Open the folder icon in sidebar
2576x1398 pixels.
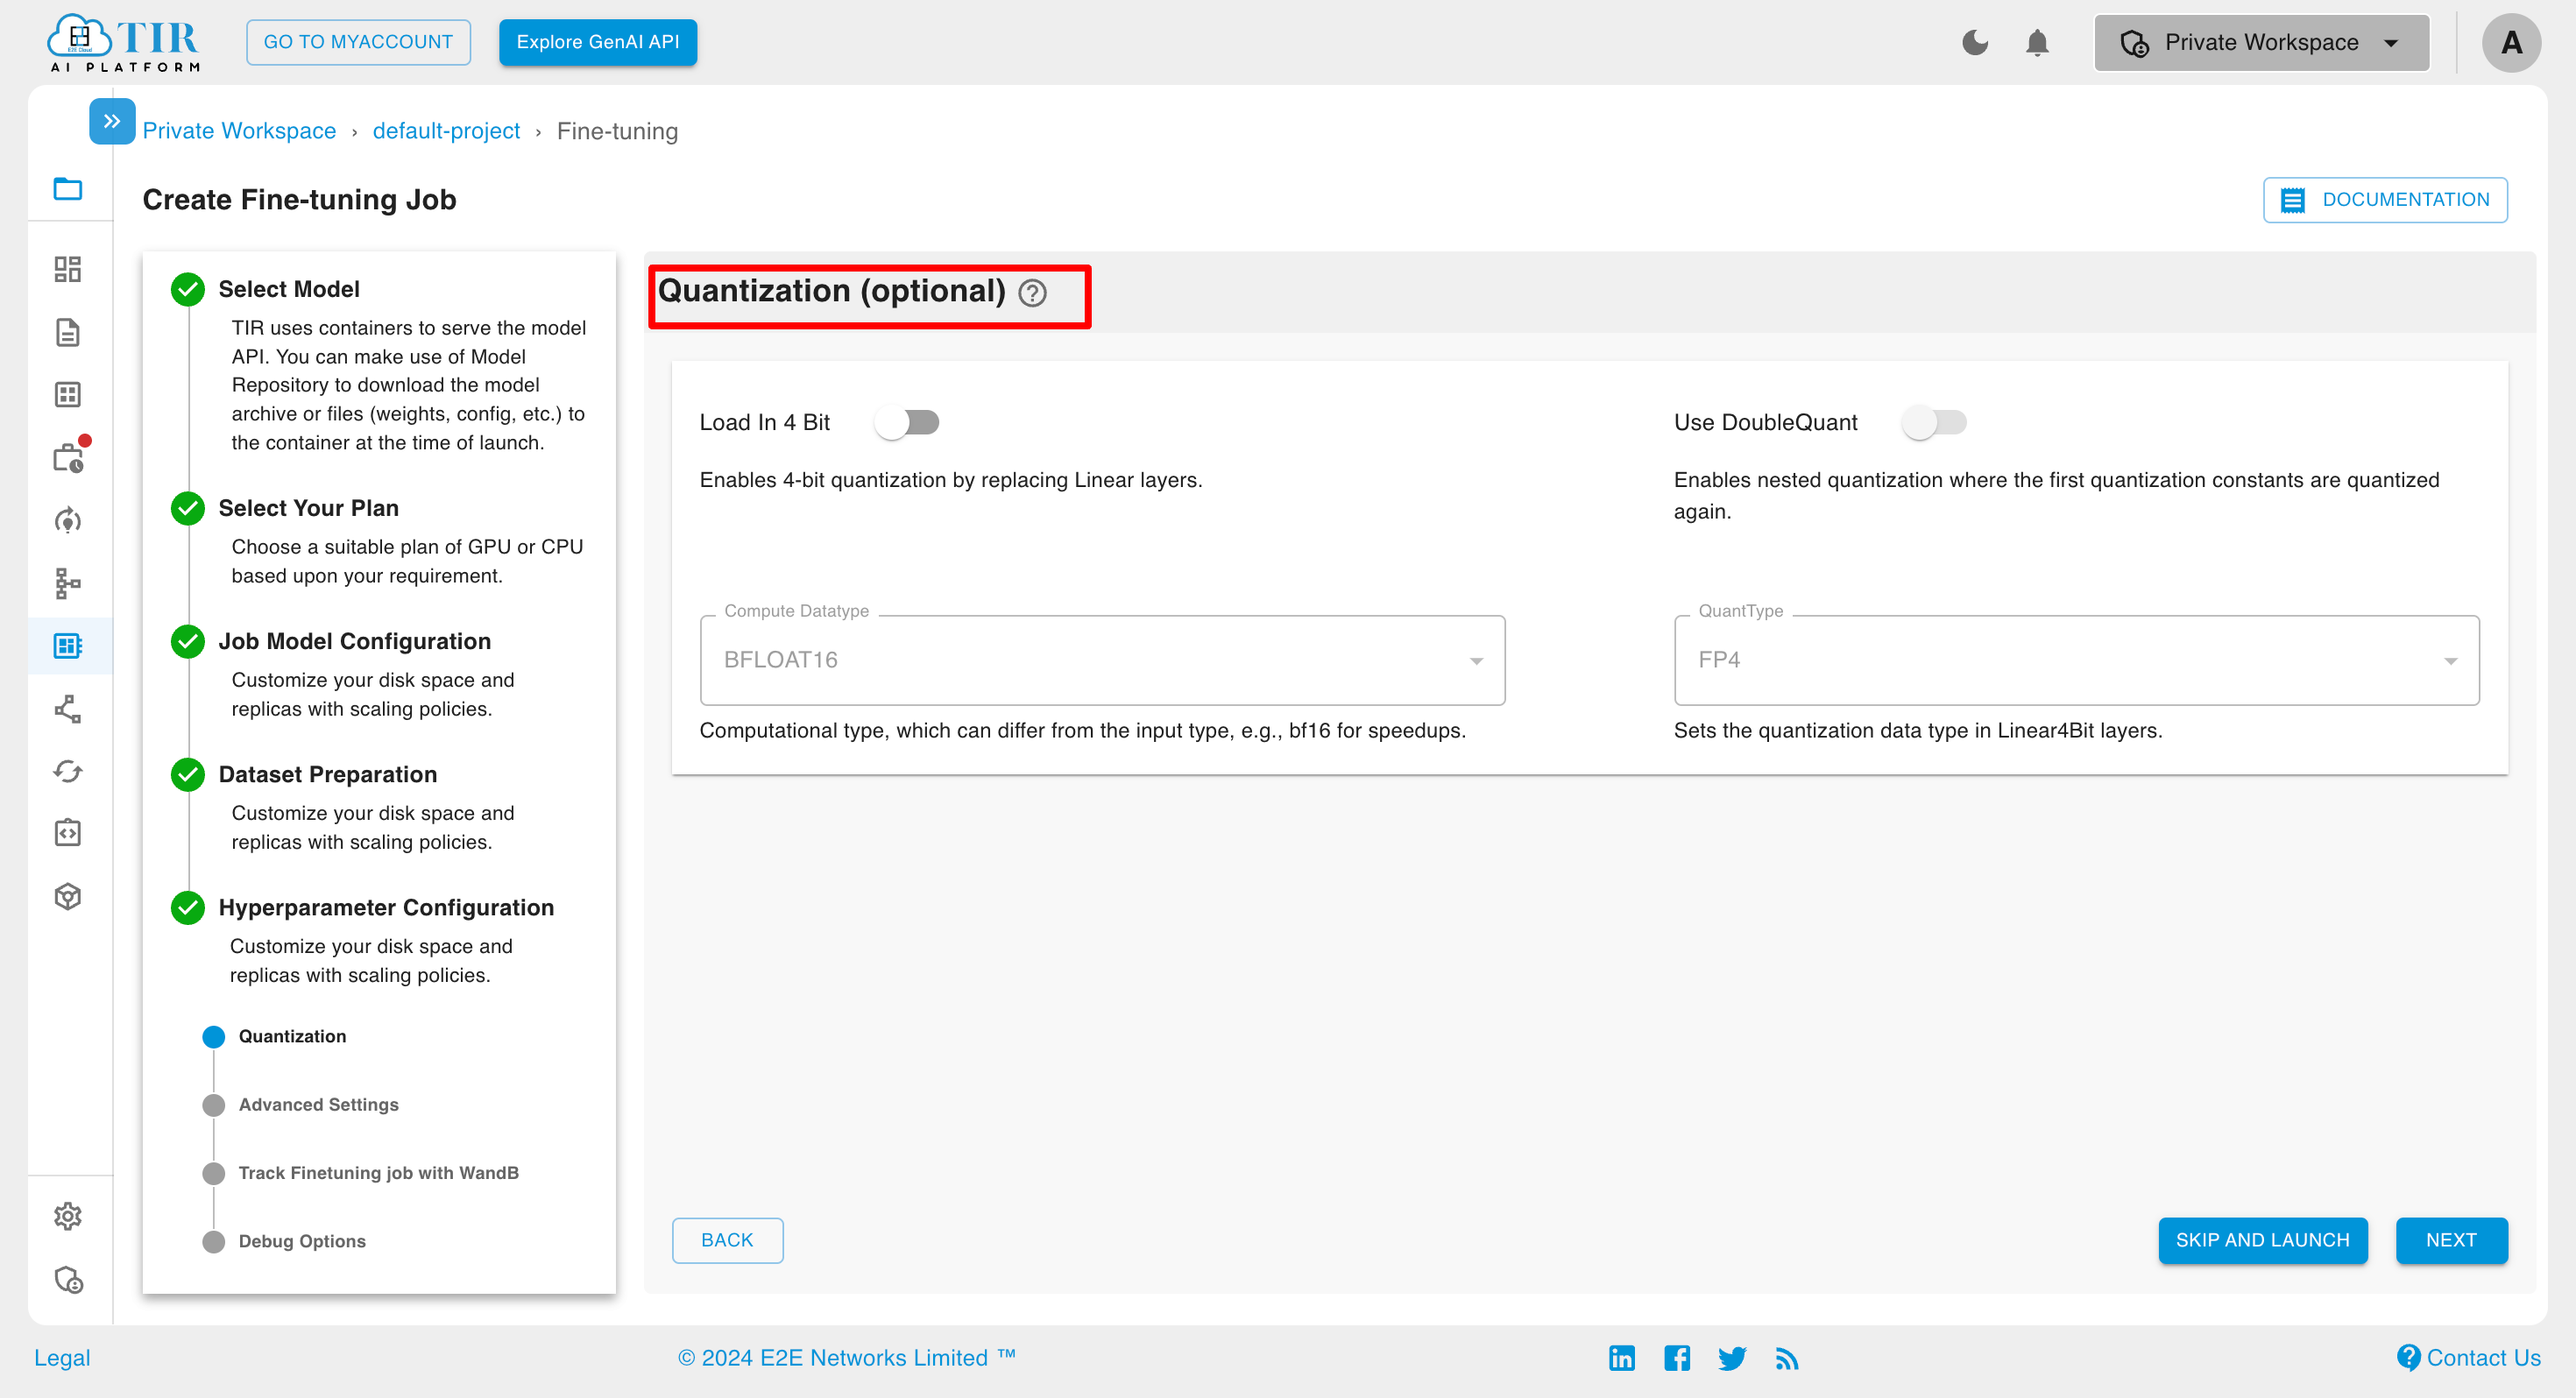[x=68, y=188]
